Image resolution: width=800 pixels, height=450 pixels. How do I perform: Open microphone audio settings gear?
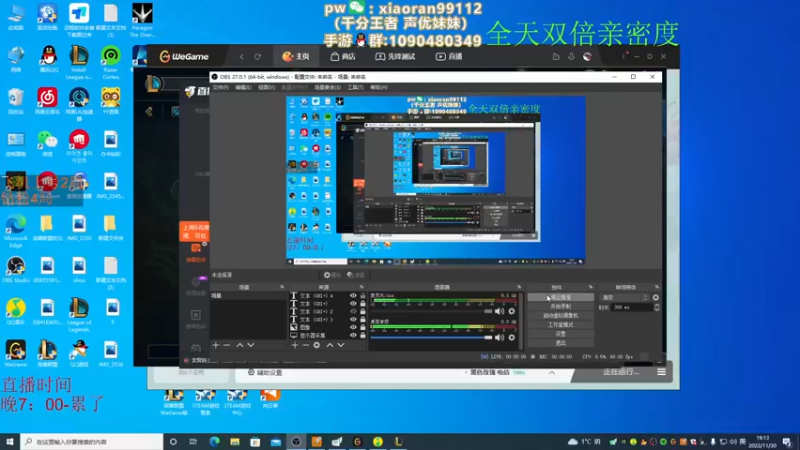[512, 311]
